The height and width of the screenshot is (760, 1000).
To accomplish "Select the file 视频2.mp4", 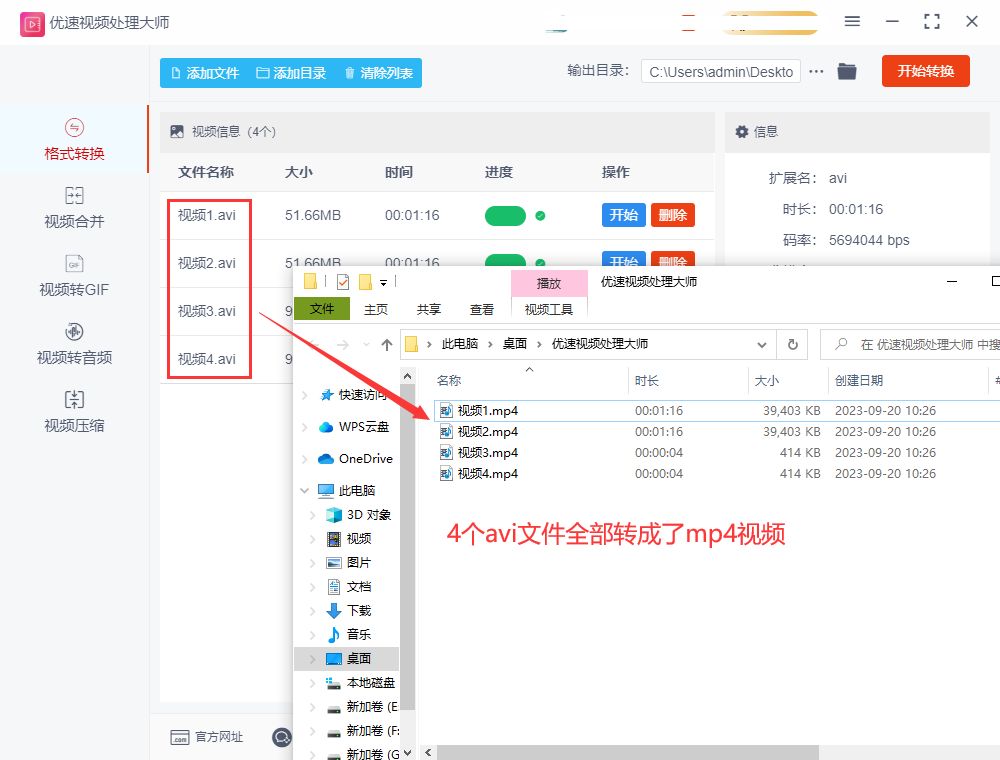I will pyautogui.click(x=487, y=432).
